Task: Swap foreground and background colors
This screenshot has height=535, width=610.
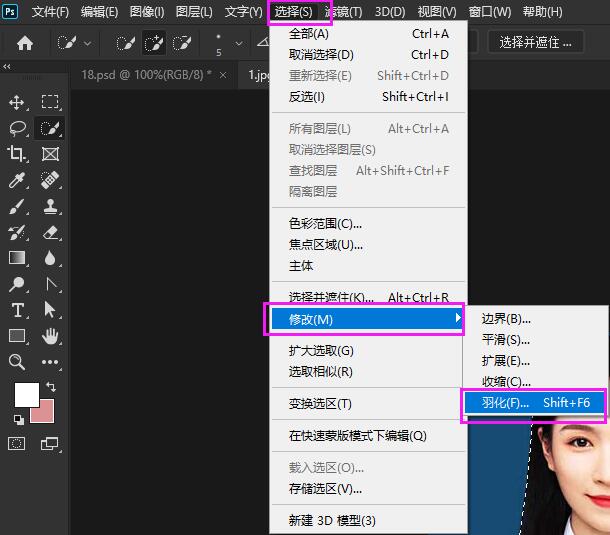Action: [x=51, y=386]
